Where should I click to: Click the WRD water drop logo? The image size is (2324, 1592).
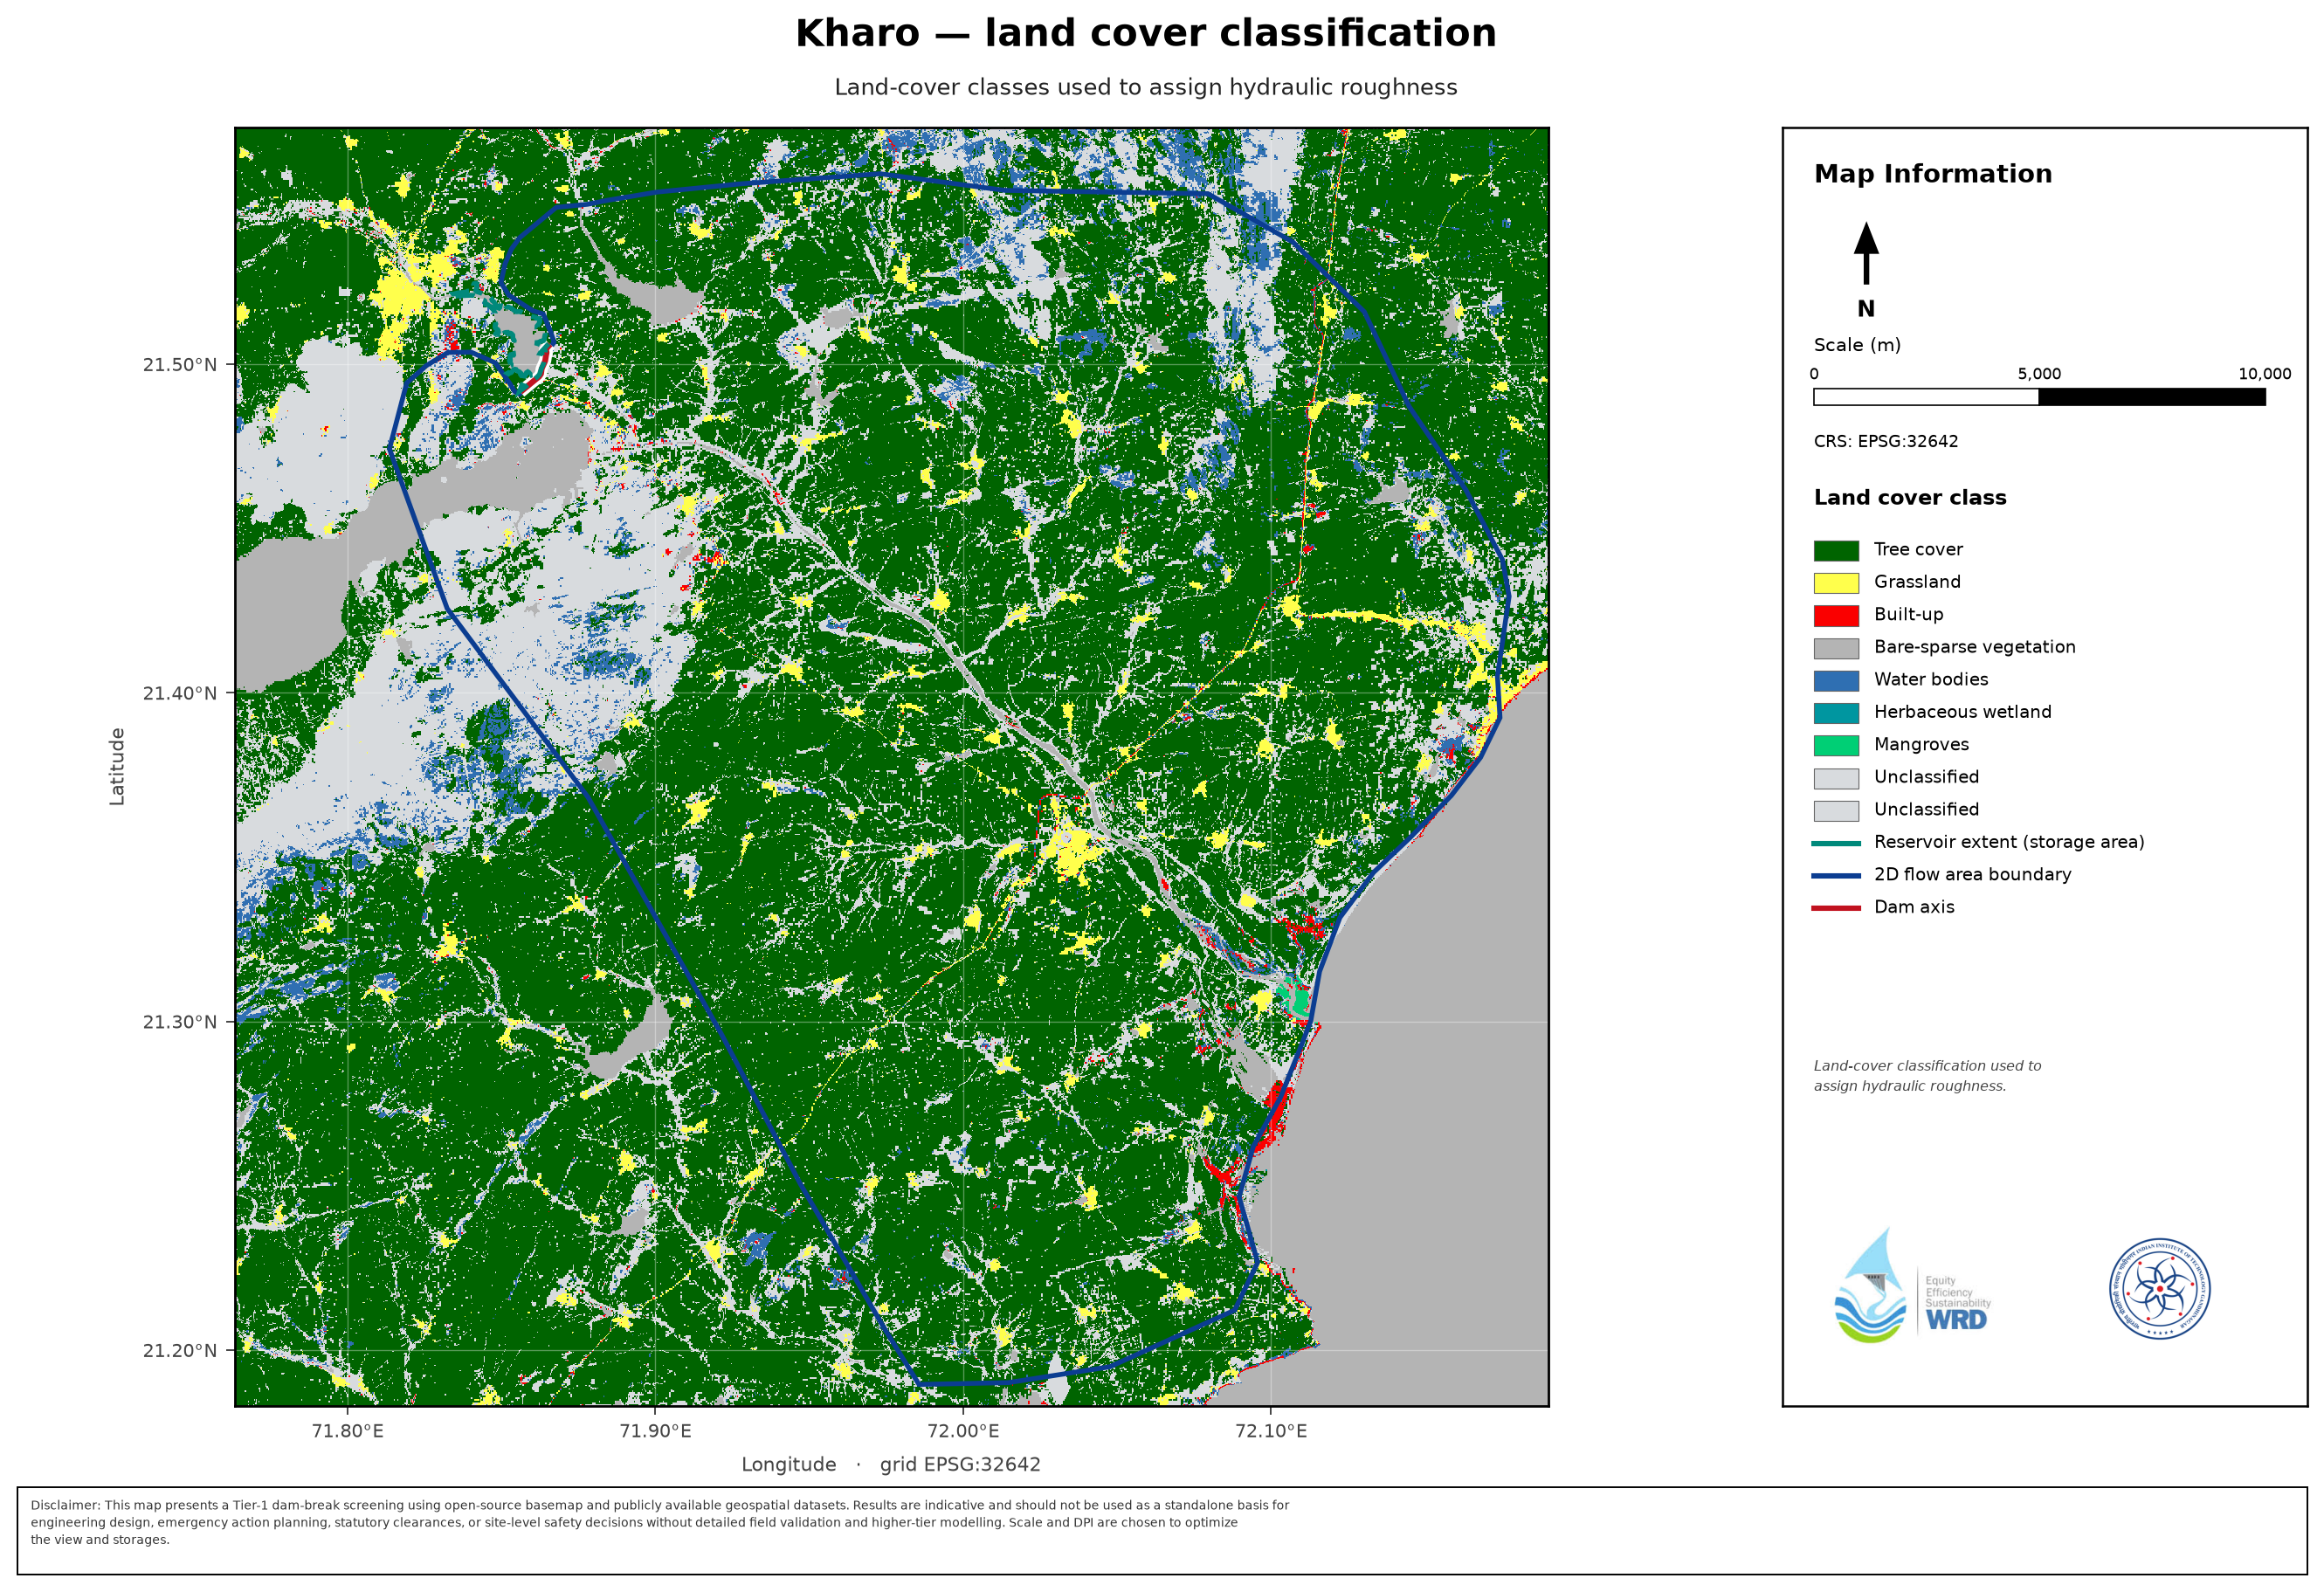(1870, 1286)
